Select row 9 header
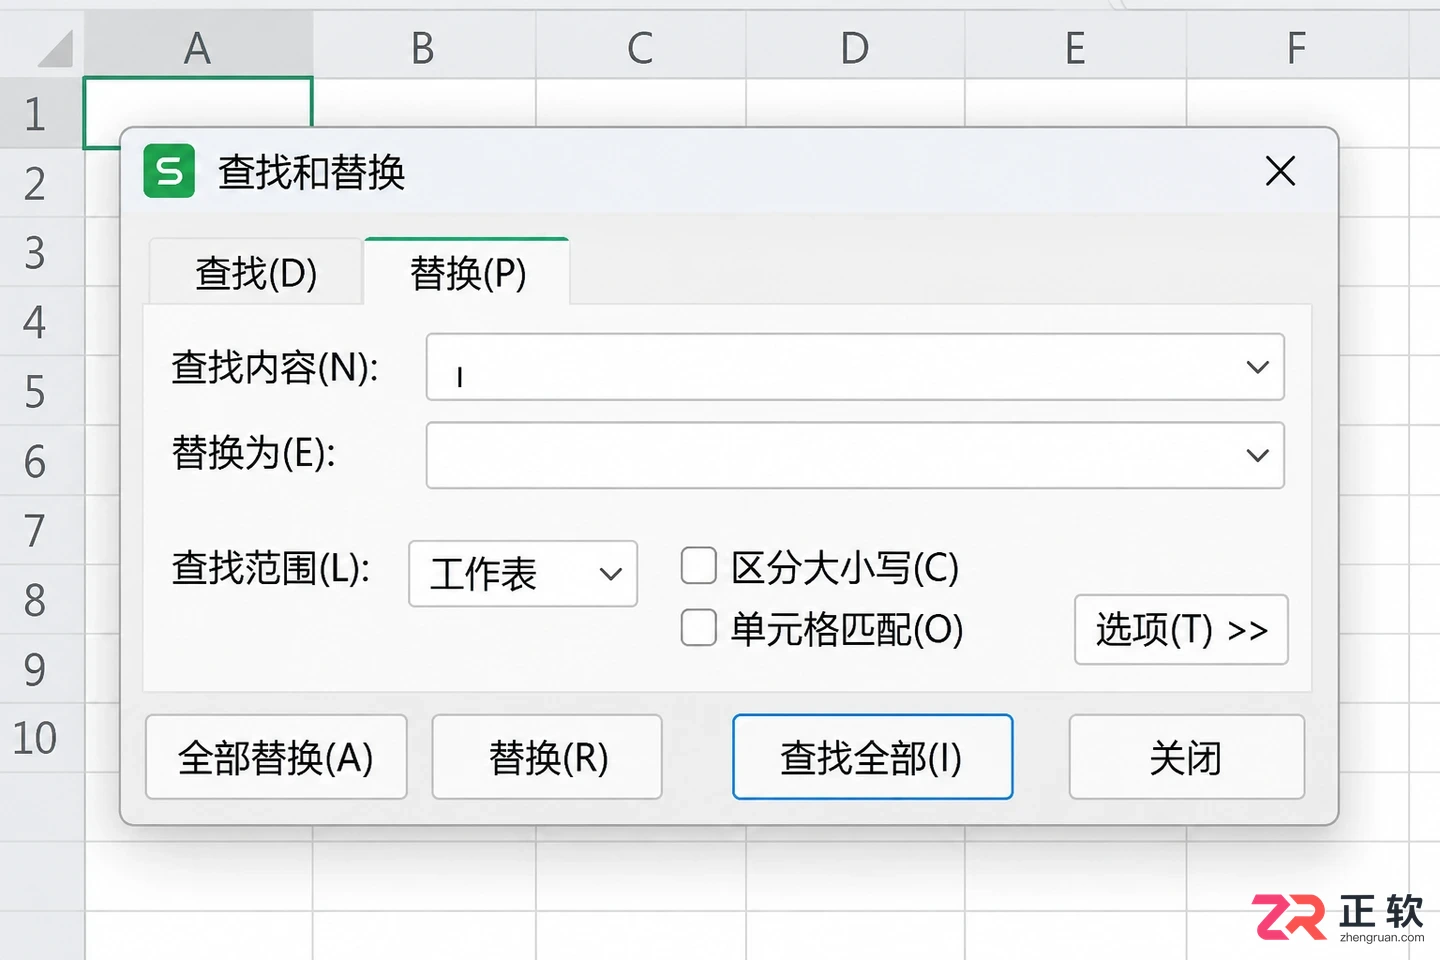The image size is (1440, 960). 40,668
